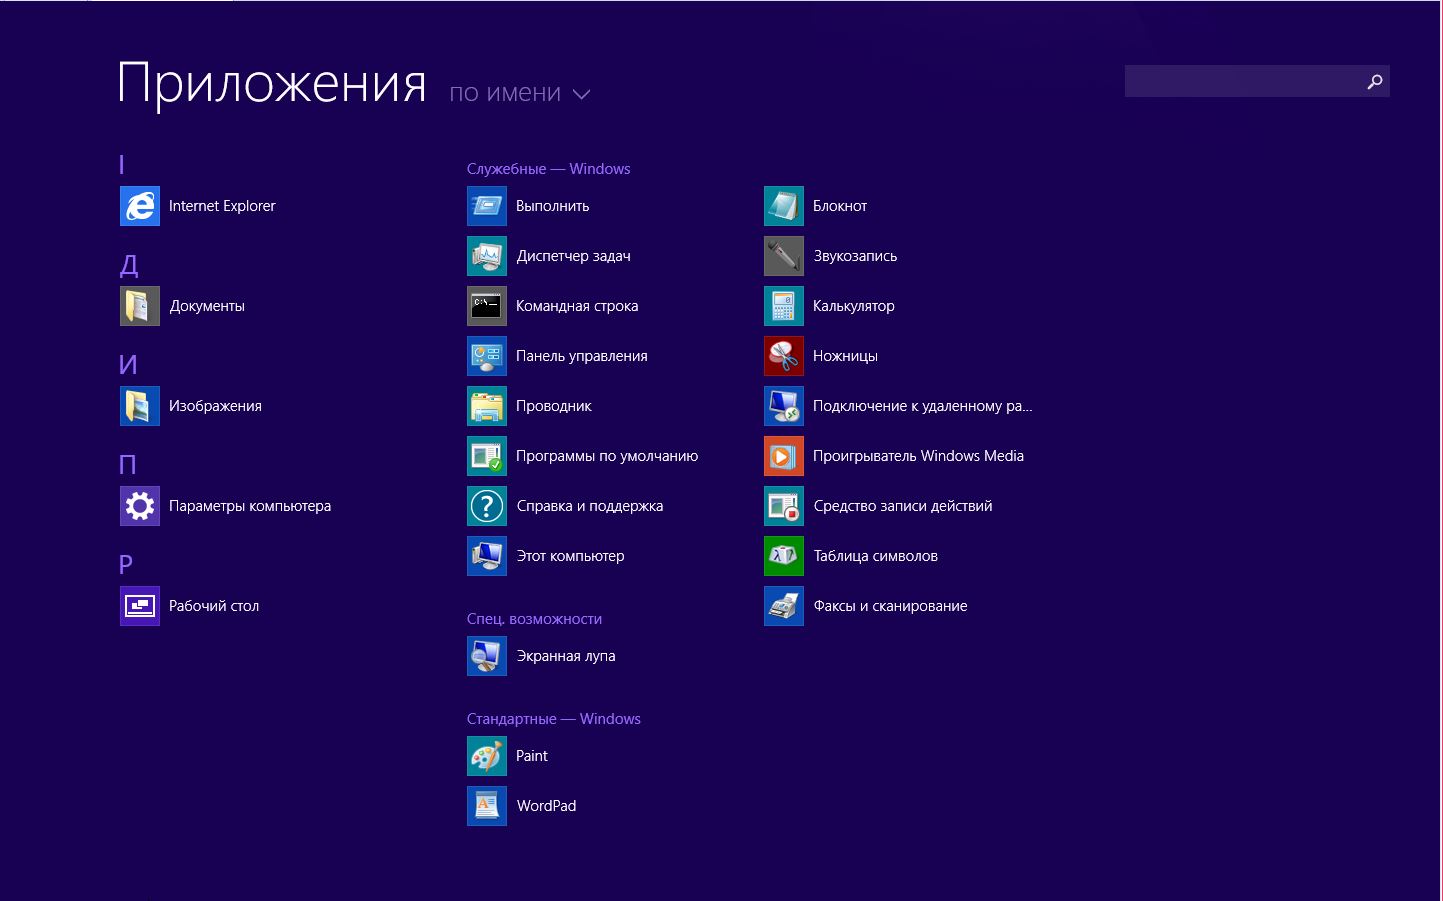Open the Калькулятор icon
Image resolution: width=1443 pixels, height=901 pixels.
coord(784,306)
